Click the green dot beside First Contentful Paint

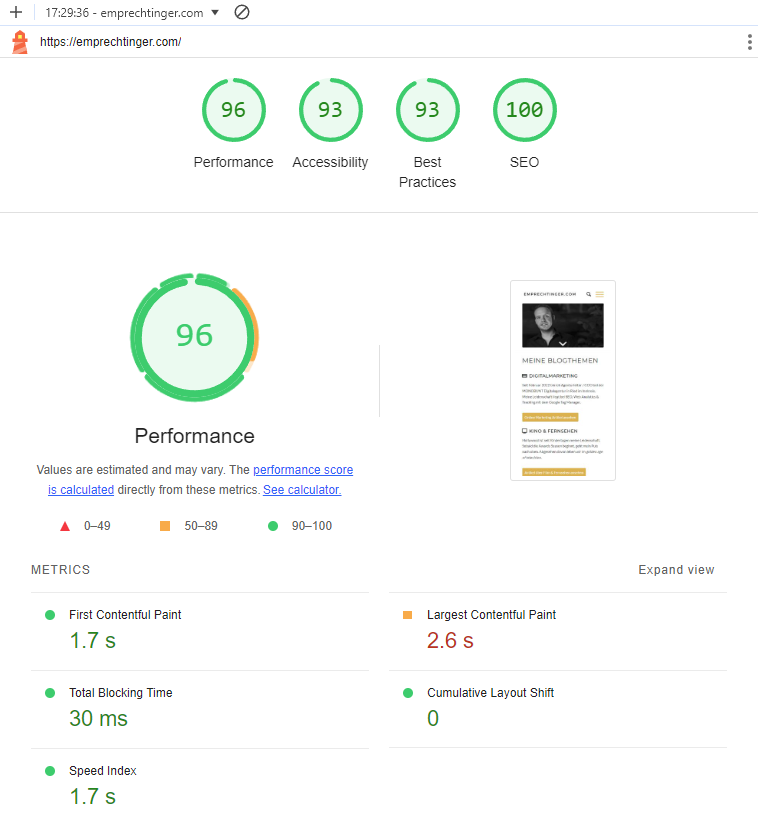click(50, 615)
